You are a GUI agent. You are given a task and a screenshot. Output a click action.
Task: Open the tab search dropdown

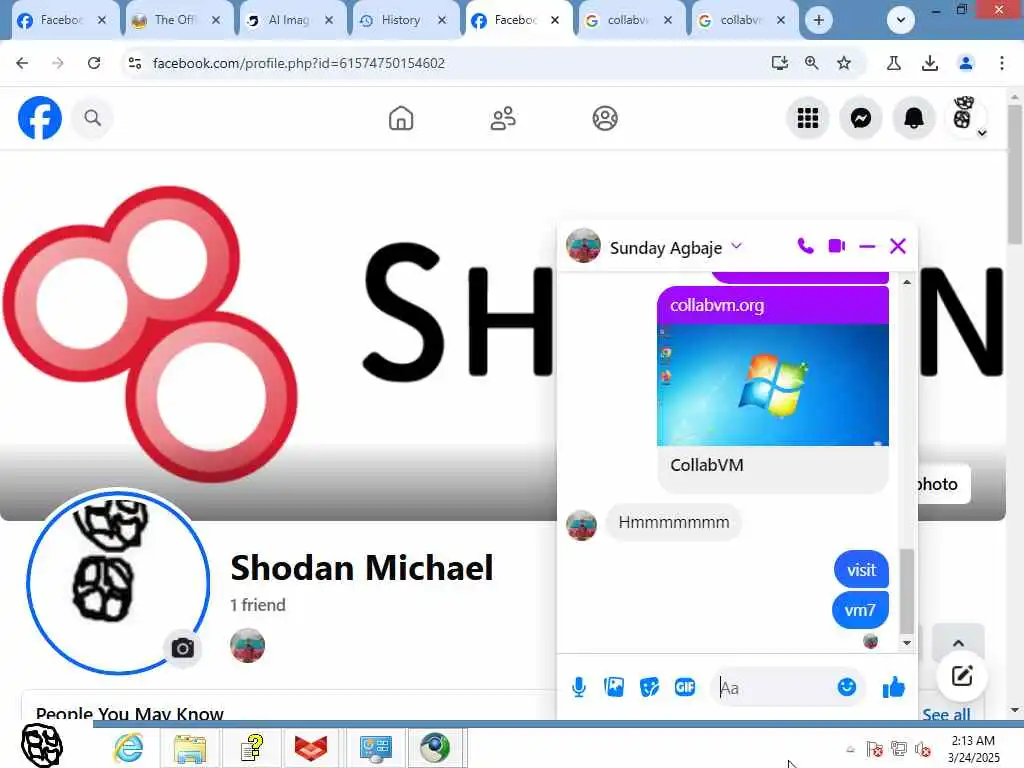pos(901,20)
